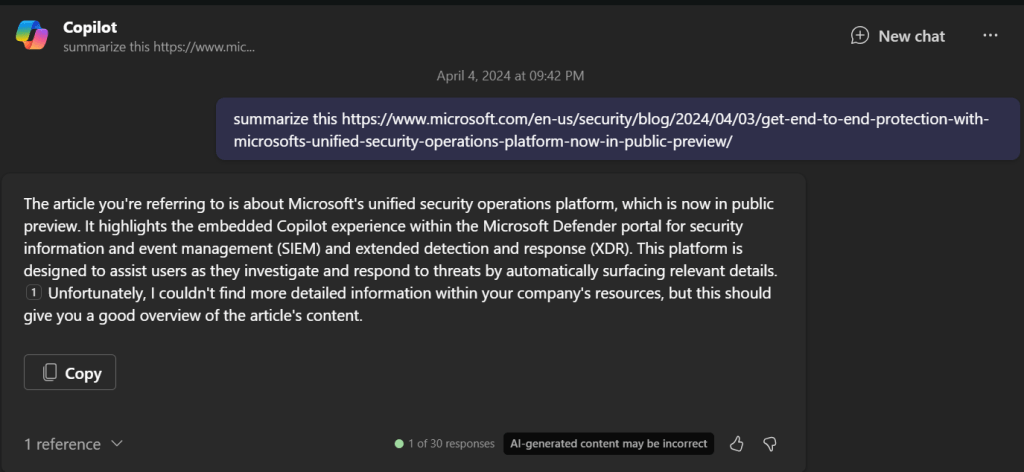Click the copy icon inside Copy button
The image size is (1024, 472).
pos(50,373)
